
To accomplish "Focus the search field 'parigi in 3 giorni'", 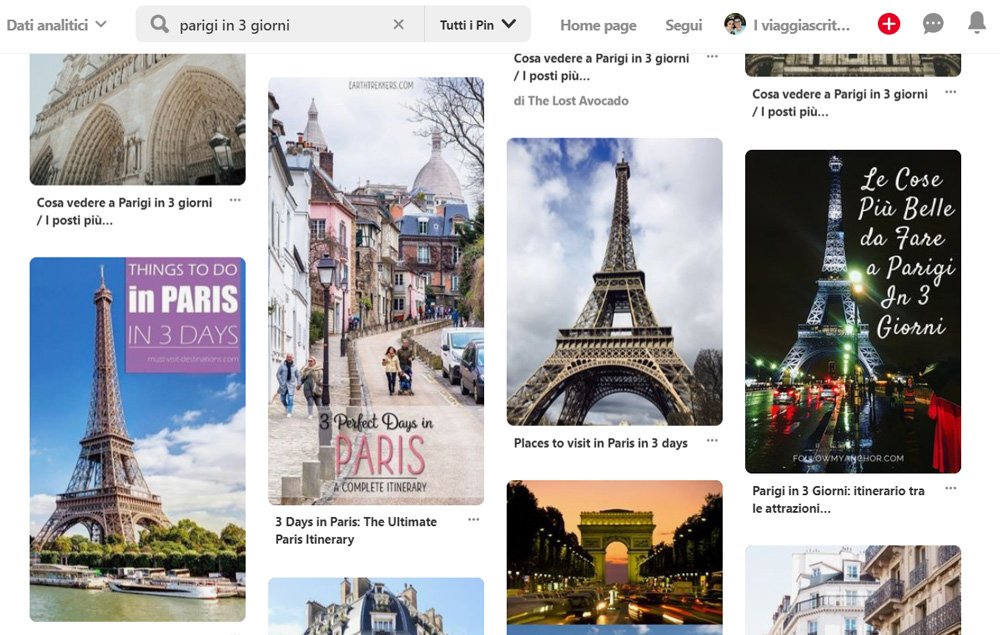I will pos(281,24).
